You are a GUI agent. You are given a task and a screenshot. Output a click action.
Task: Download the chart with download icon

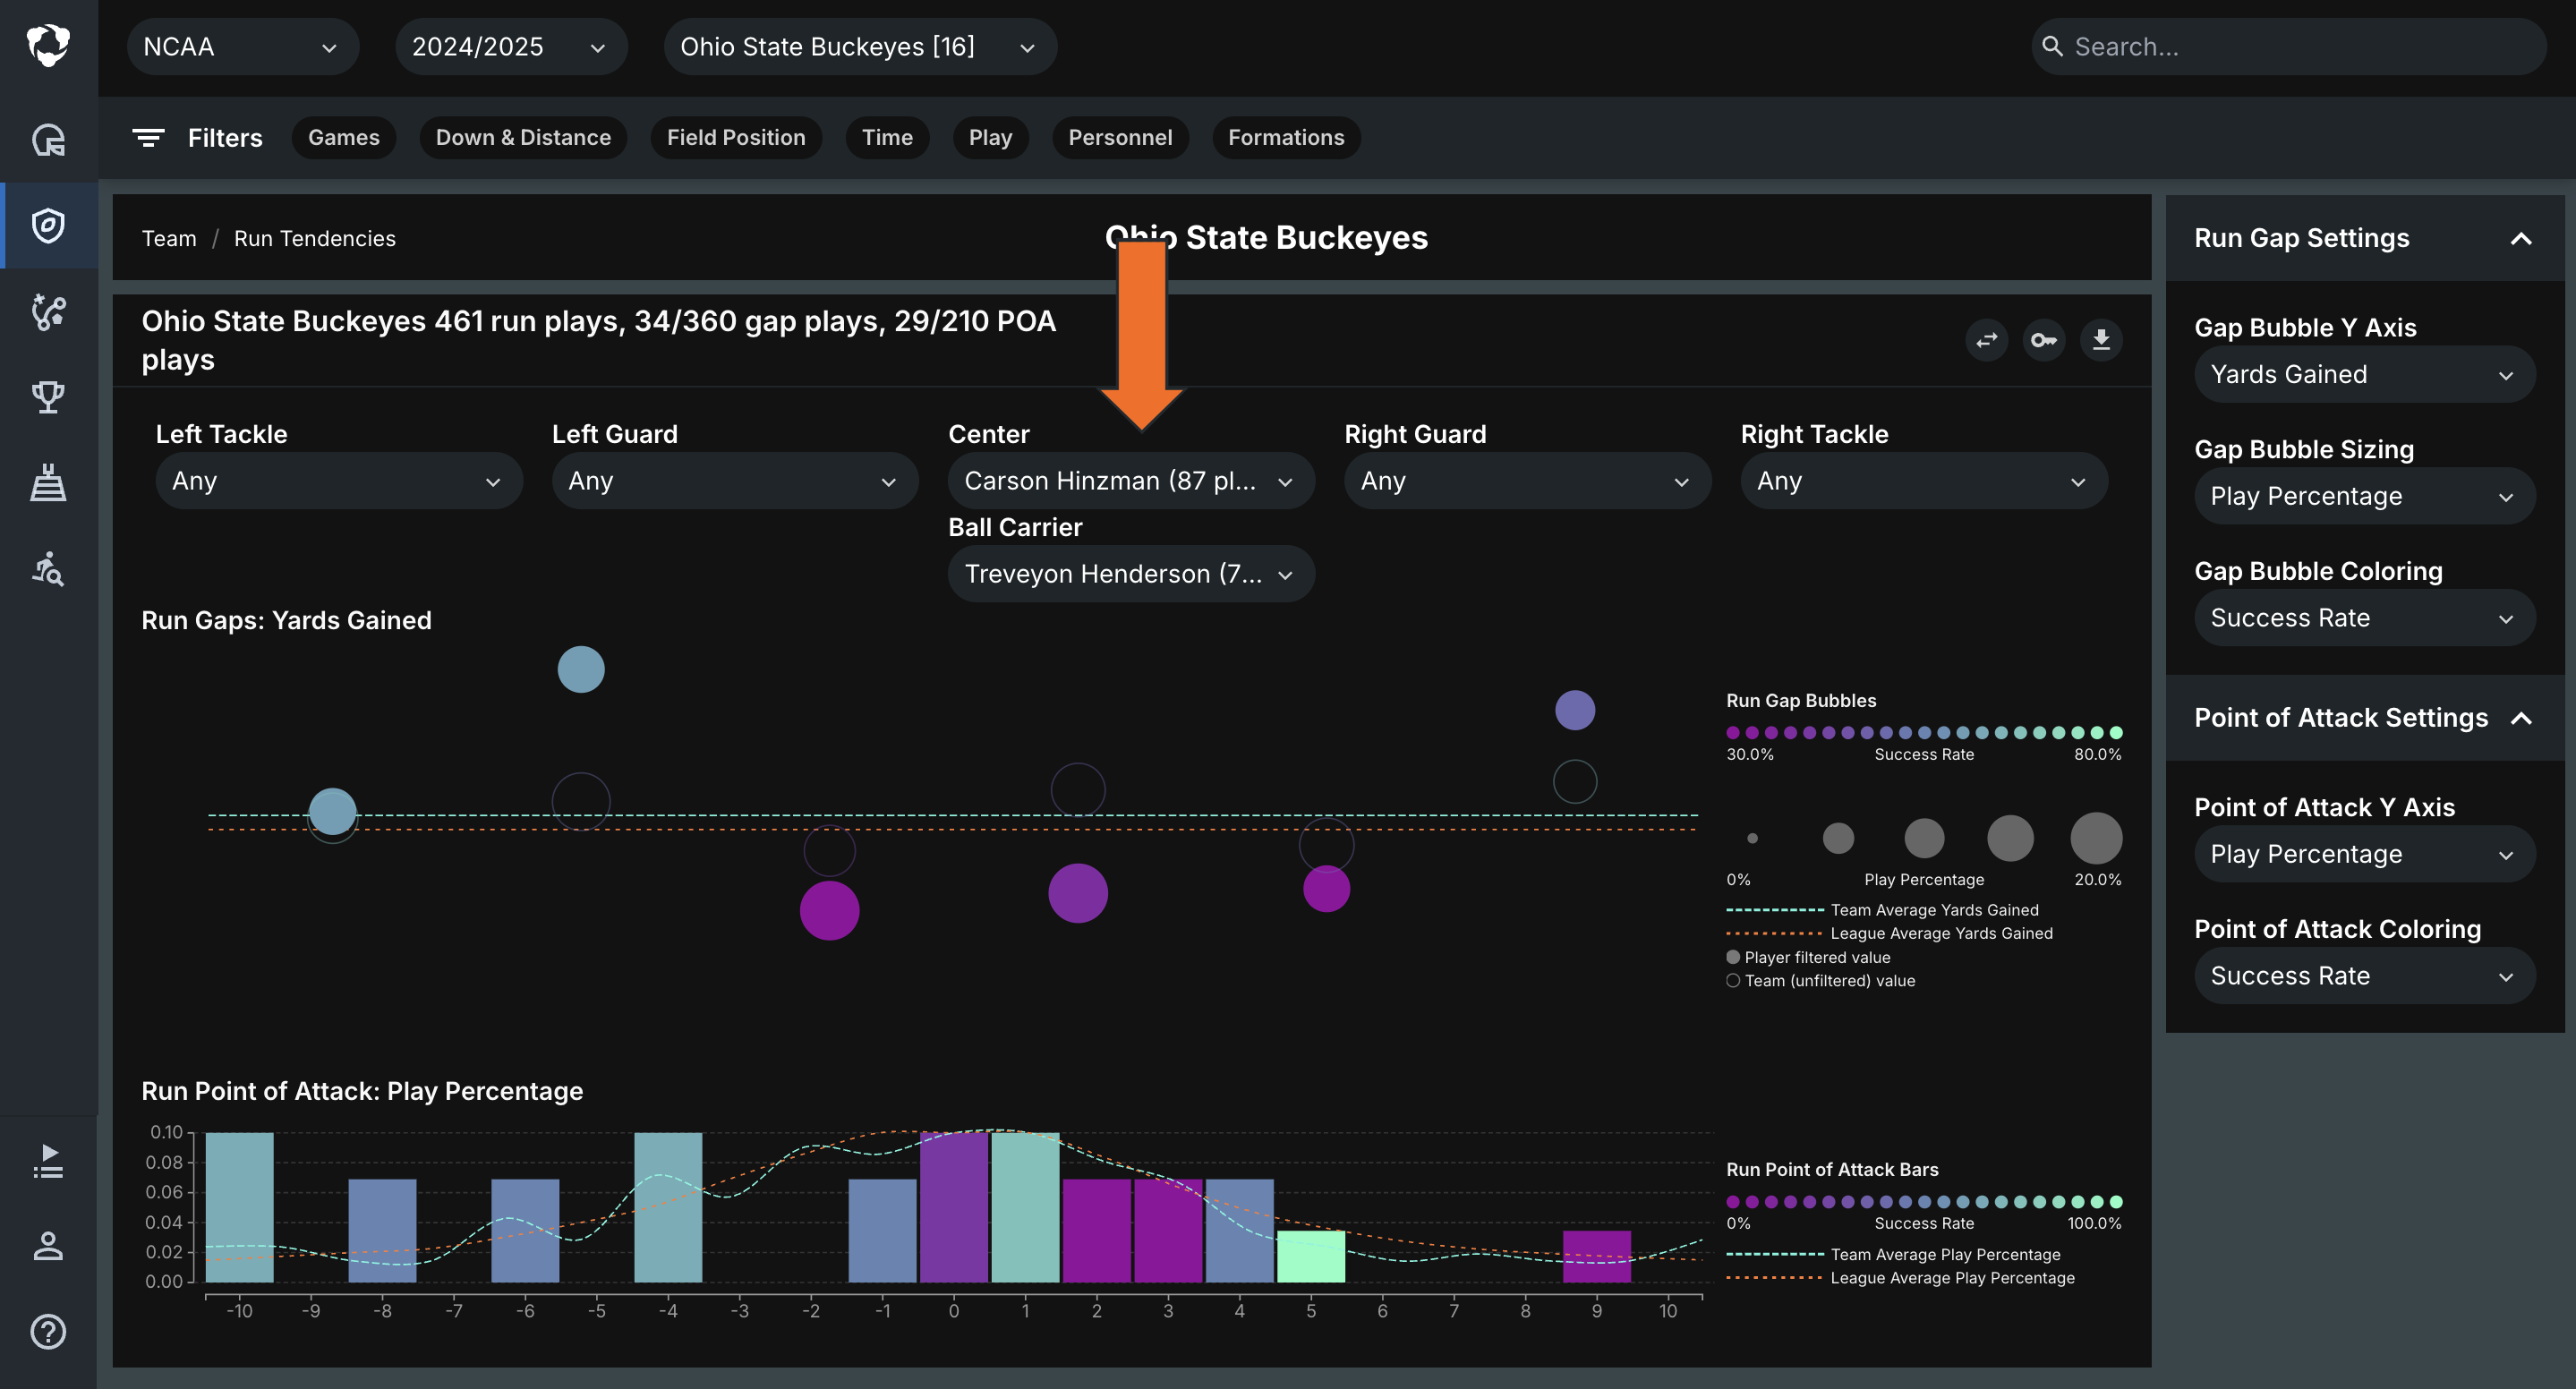pyautogui.click(x=2101, y=340)
